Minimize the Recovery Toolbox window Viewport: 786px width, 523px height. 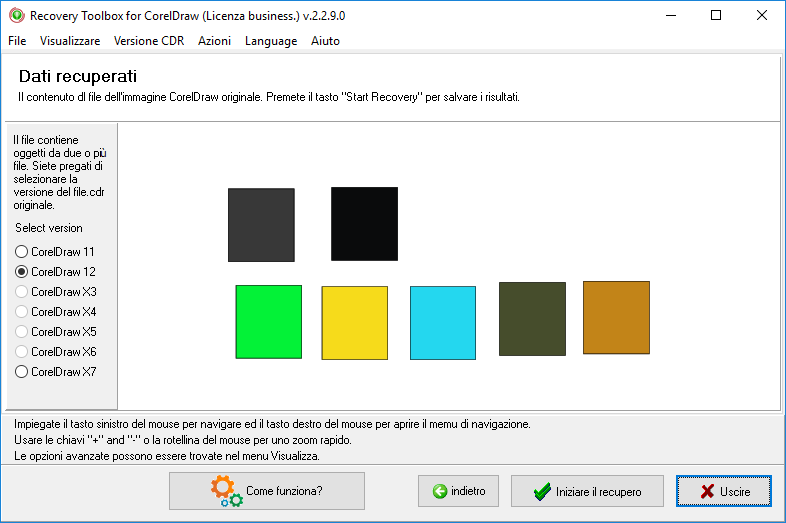click(x=671, y=16)
